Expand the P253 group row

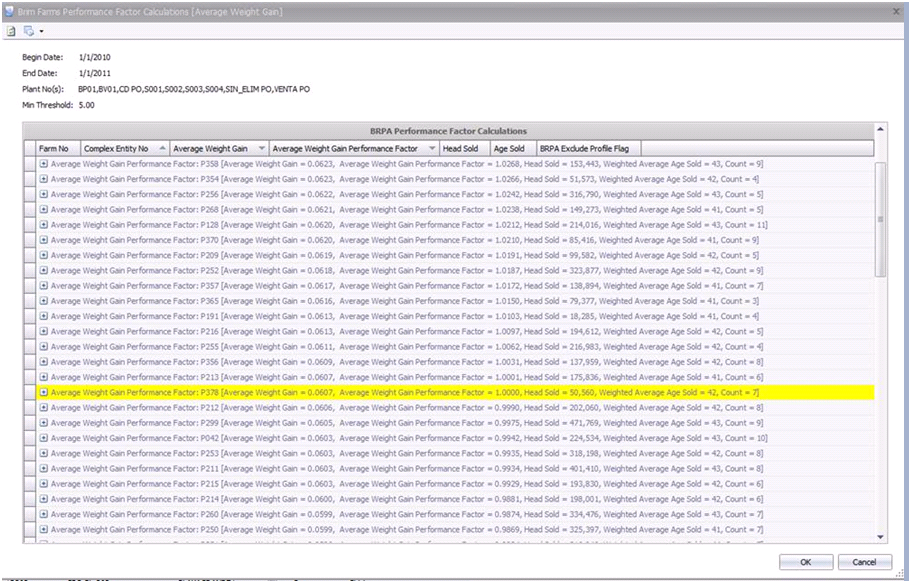[43, 453]
